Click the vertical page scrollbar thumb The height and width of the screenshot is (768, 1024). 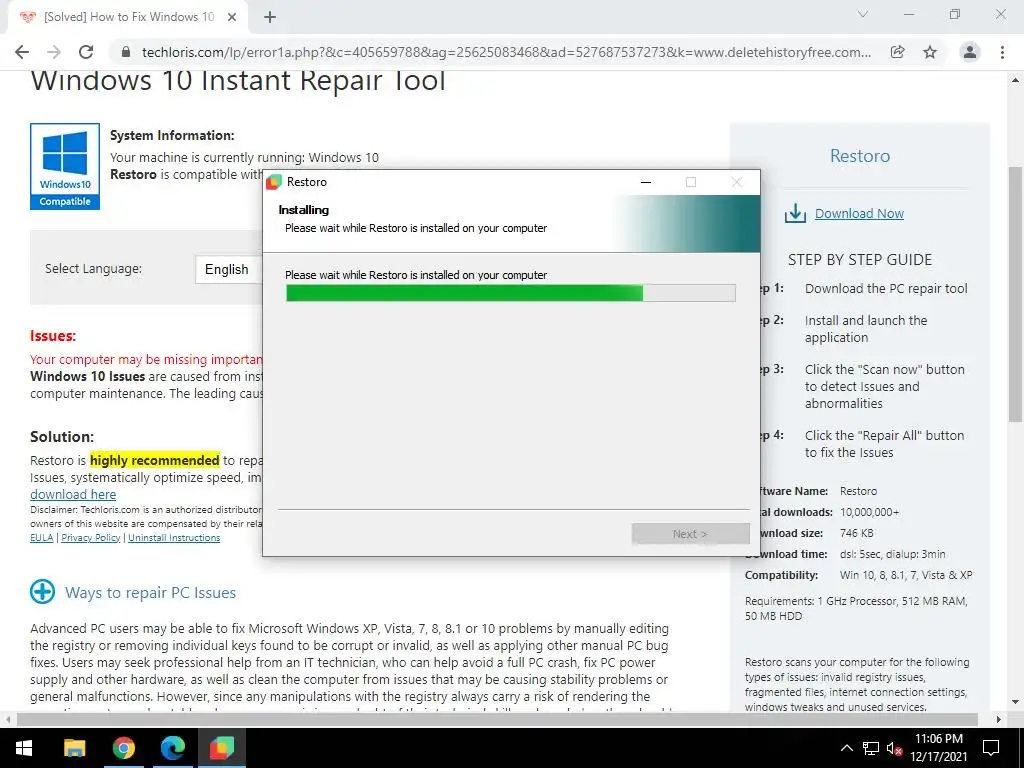click(x=1015, y=294)
